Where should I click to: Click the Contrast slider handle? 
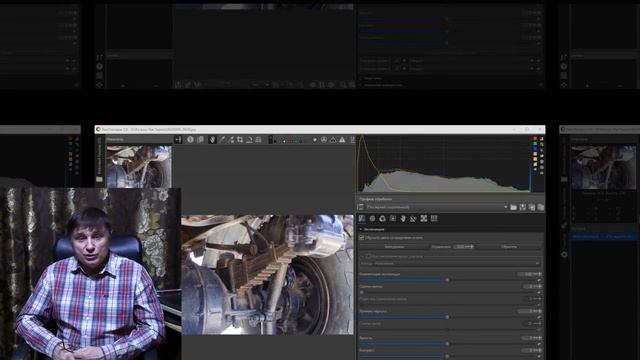click(447, 356)
